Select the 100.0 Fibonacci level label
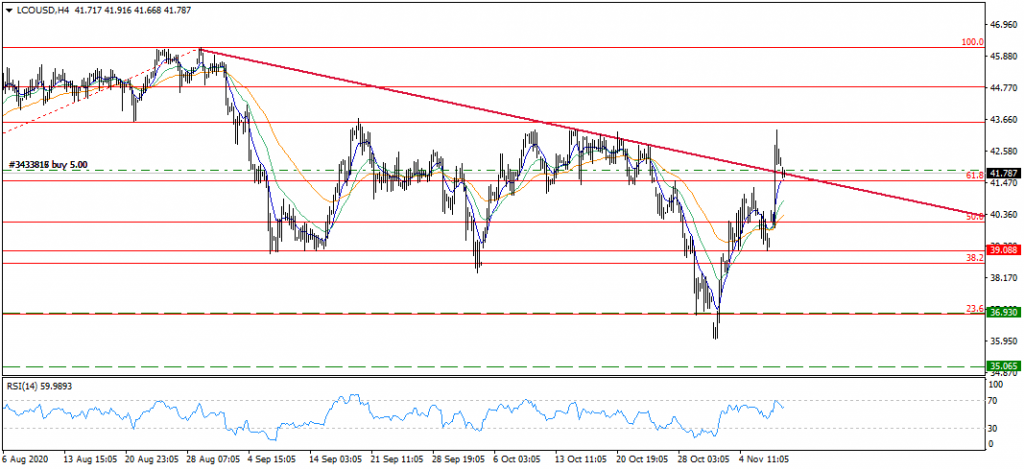Viewport: 1024px width, 470px height. tap(972, 43)
